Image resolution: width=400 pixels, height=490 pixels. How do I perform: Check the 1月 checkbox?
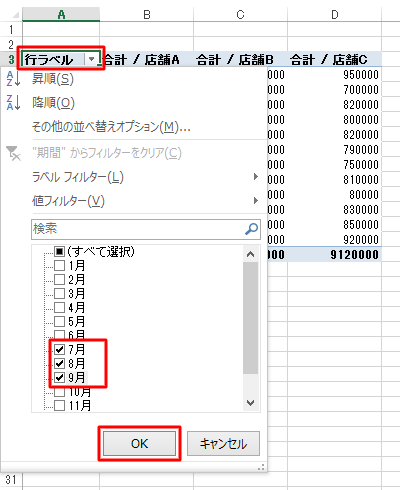pyautogui.click(x=59, y=266)
